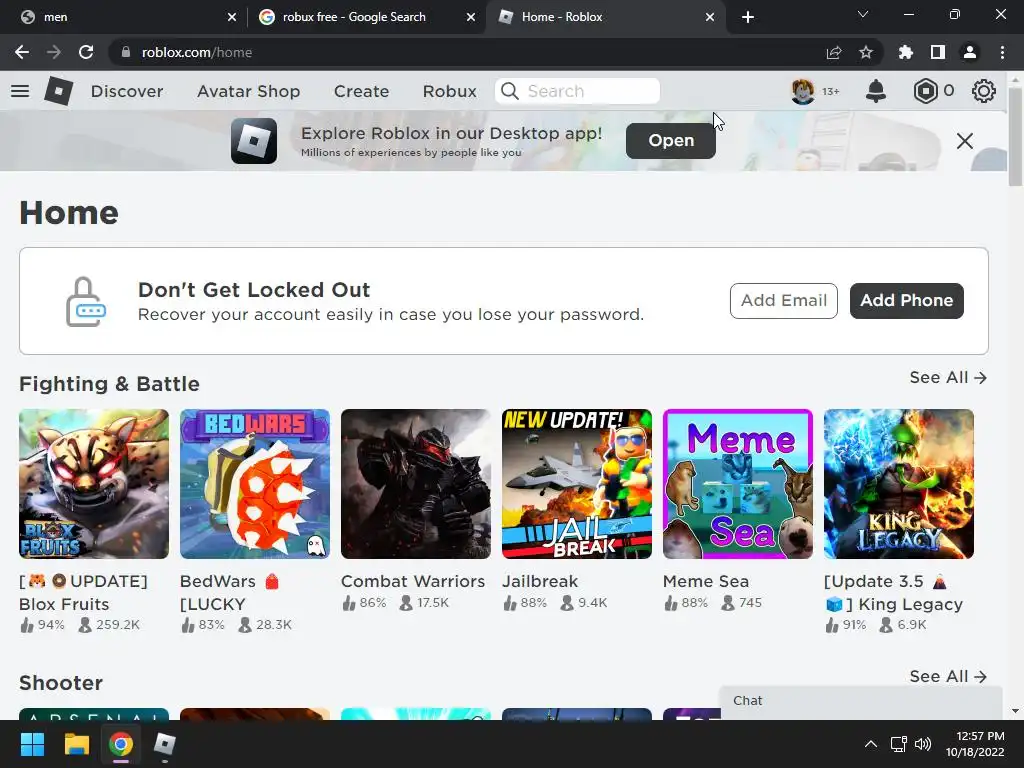The width and height of the screenshot is (1024, 768).
Task: Expand the Chat panel
Action: [x=861, y=702]
